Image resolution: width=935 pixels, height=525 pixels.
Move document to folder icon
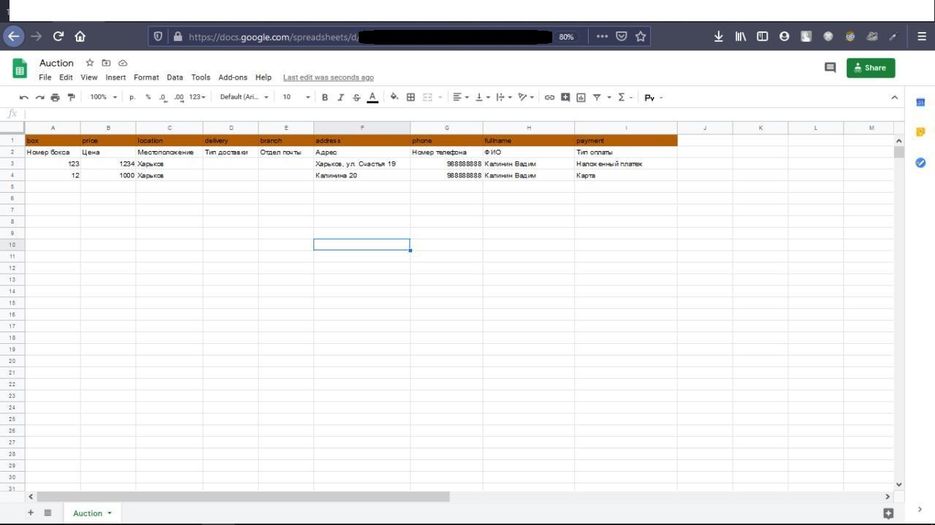point(106,63)
